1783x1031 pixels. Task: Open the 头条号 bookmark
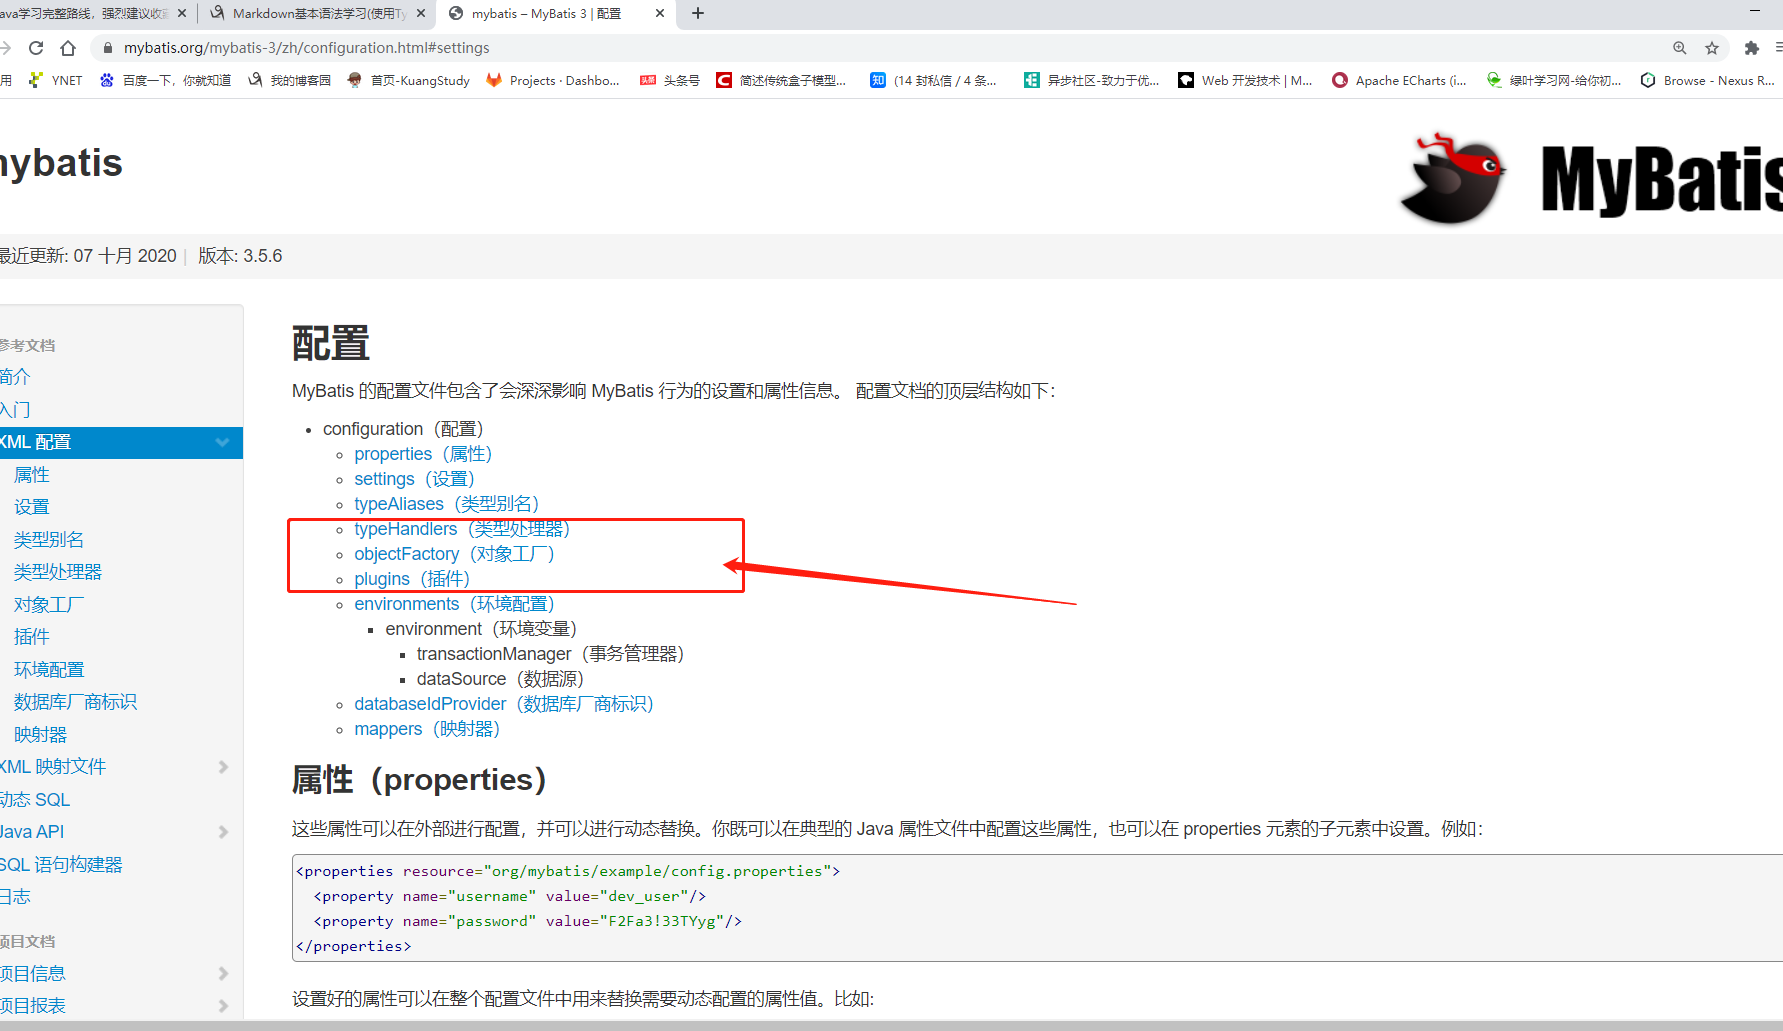tap(670, 80)
